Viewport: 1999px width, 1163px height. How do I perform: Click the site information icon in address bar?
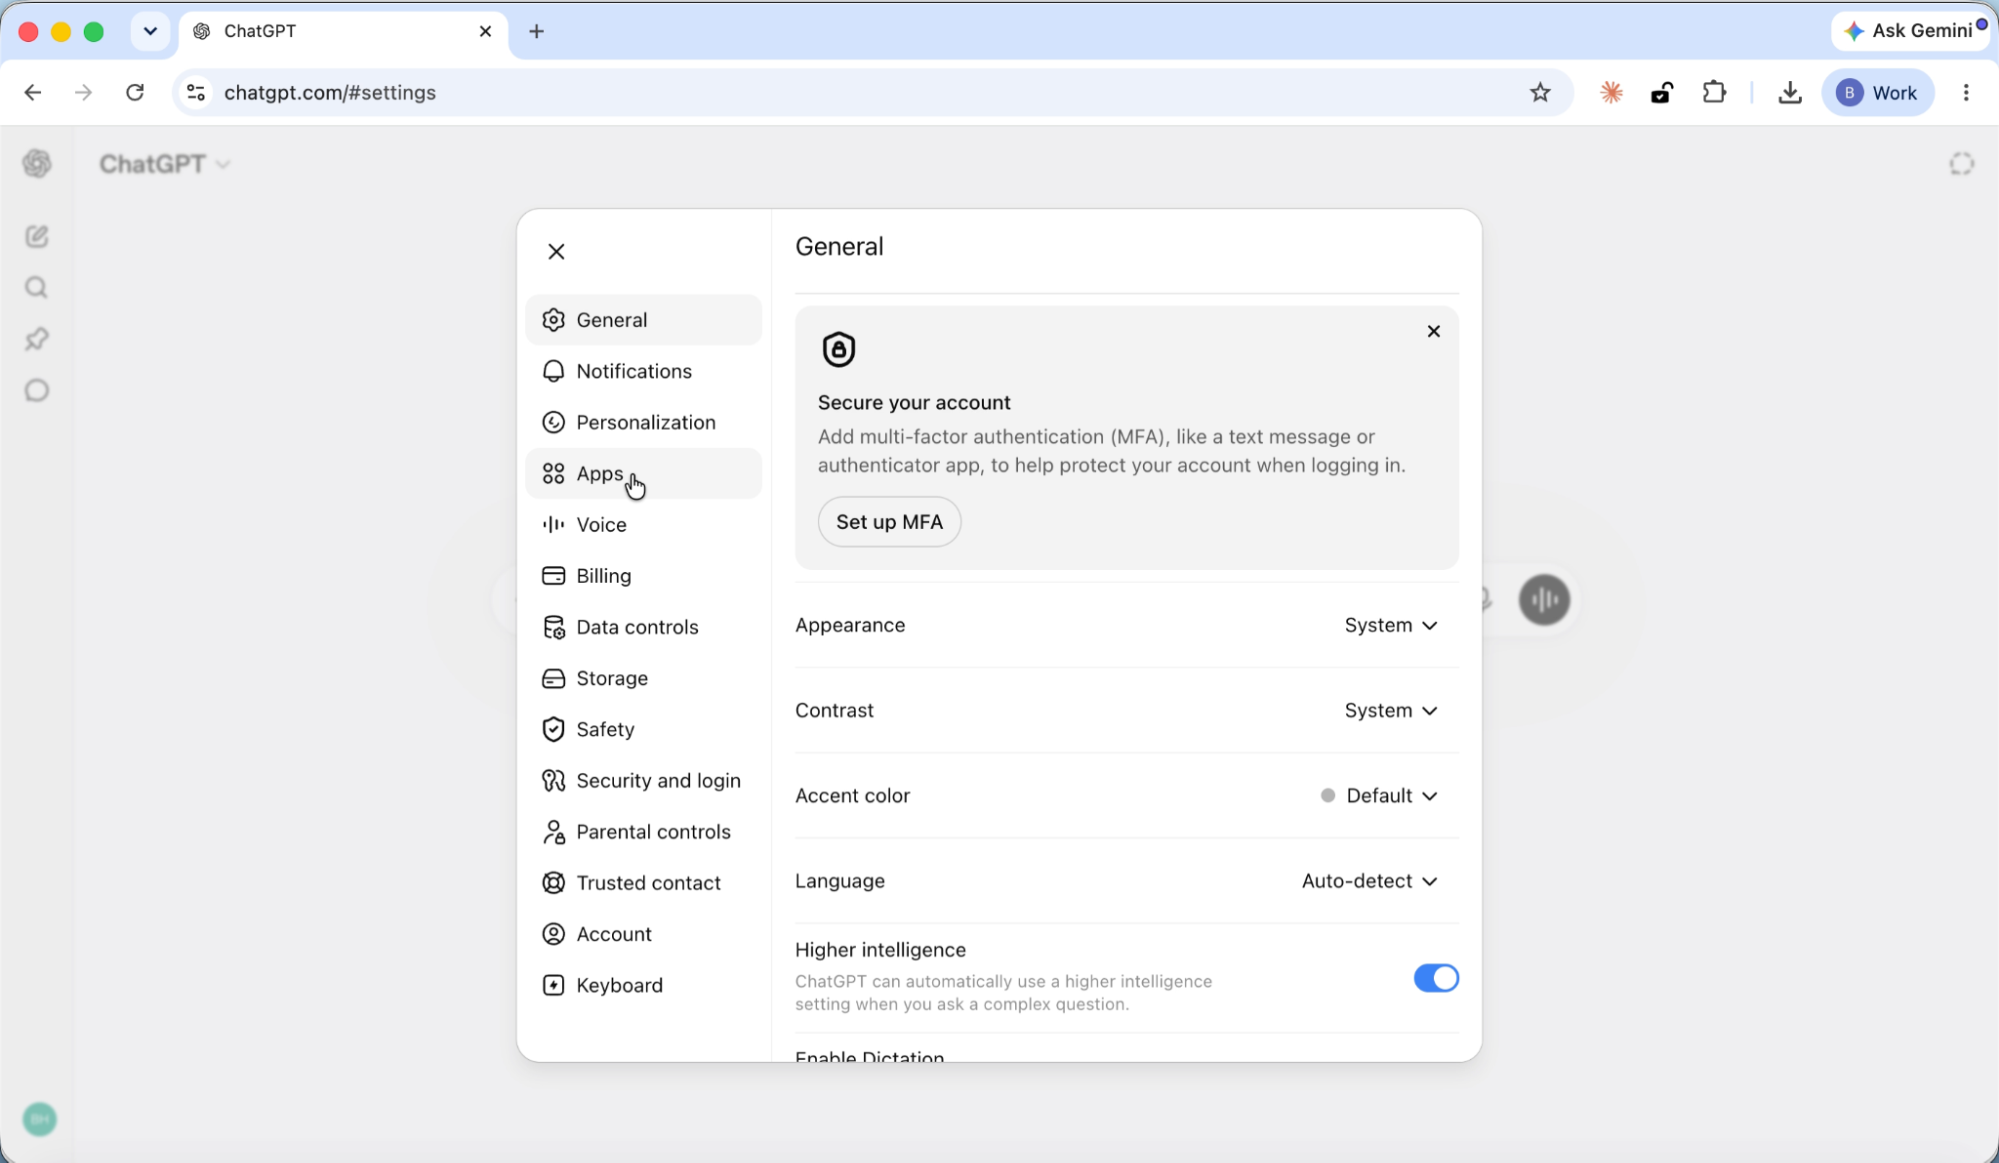click(197, 93)
